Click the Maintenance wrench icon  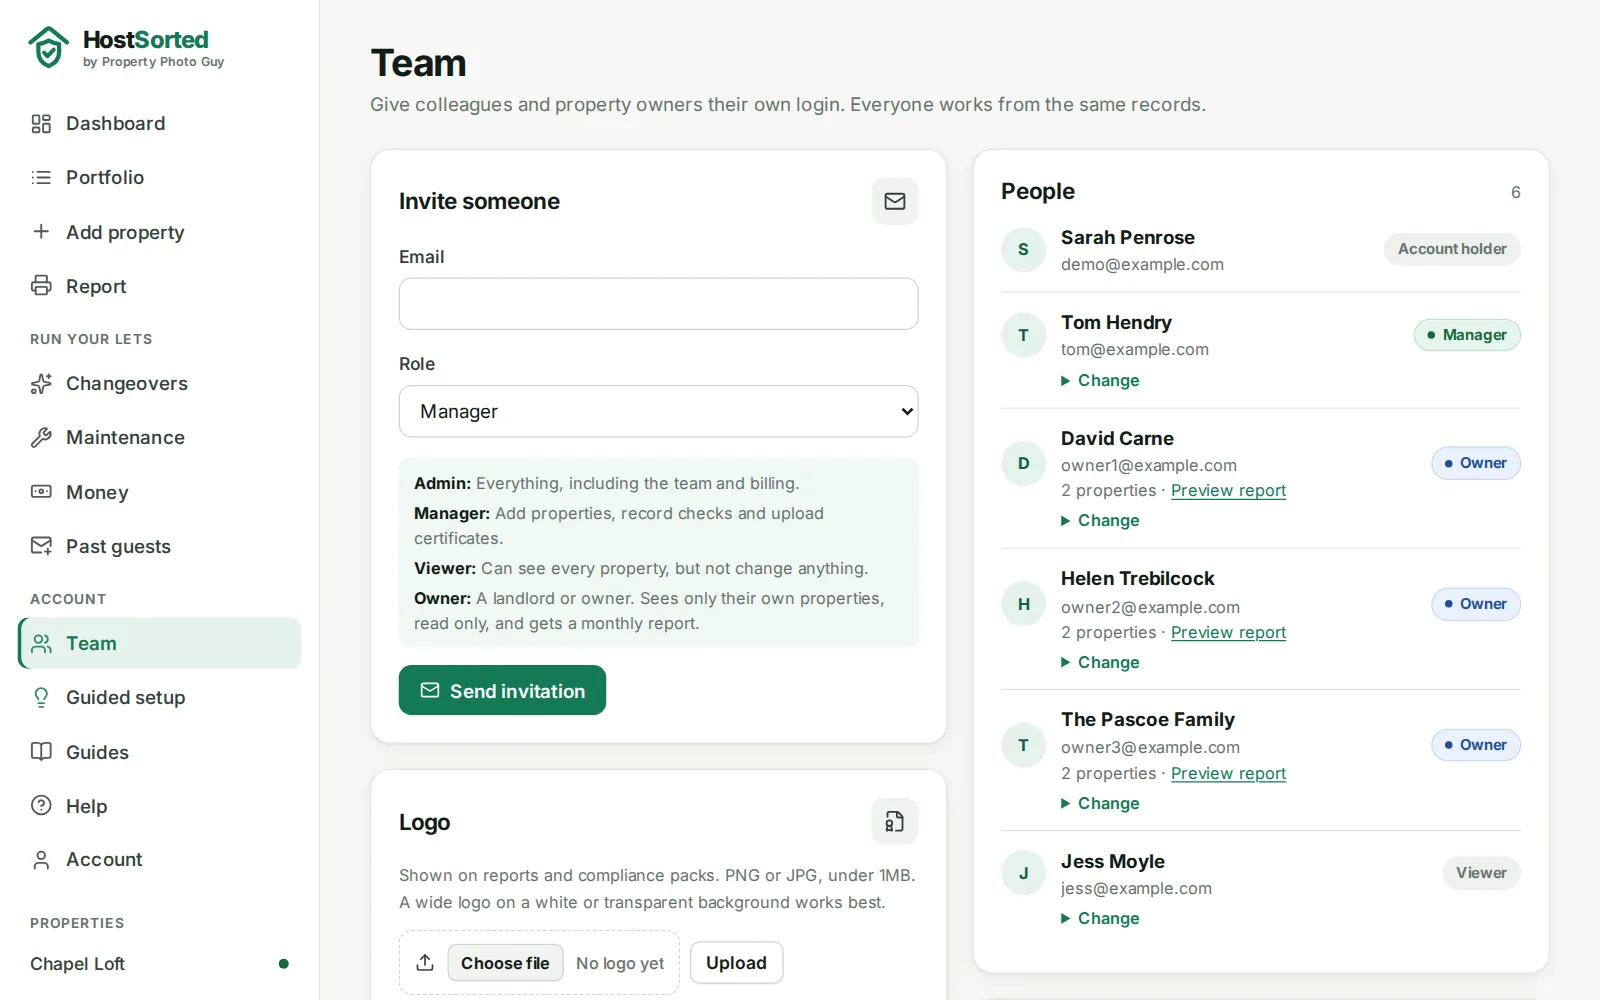tap(41, 438)
